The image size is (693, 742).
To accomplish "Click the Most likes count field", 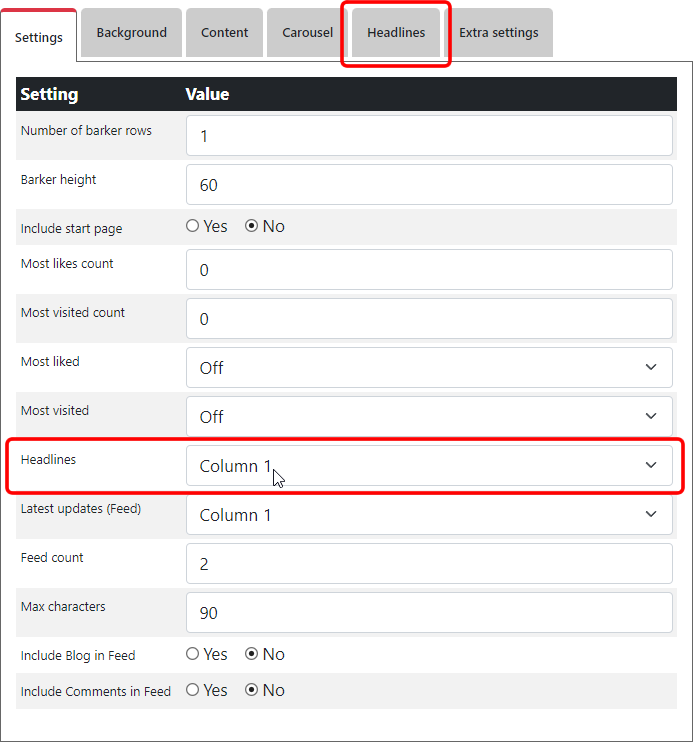I will (x=429, y=270).
